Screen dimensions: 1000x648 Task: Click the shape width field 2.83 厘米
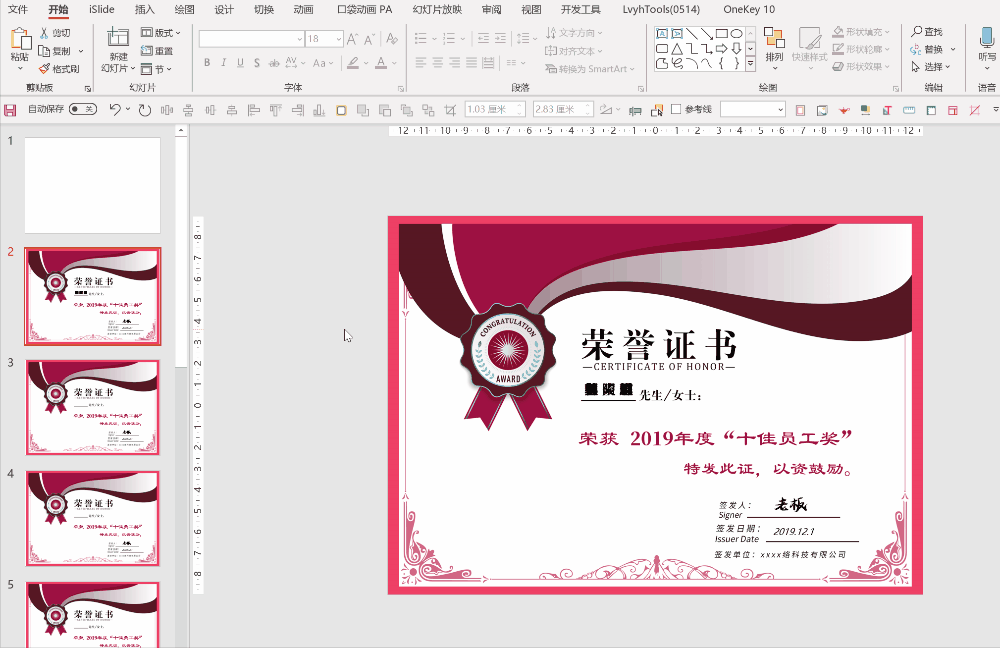563,110
